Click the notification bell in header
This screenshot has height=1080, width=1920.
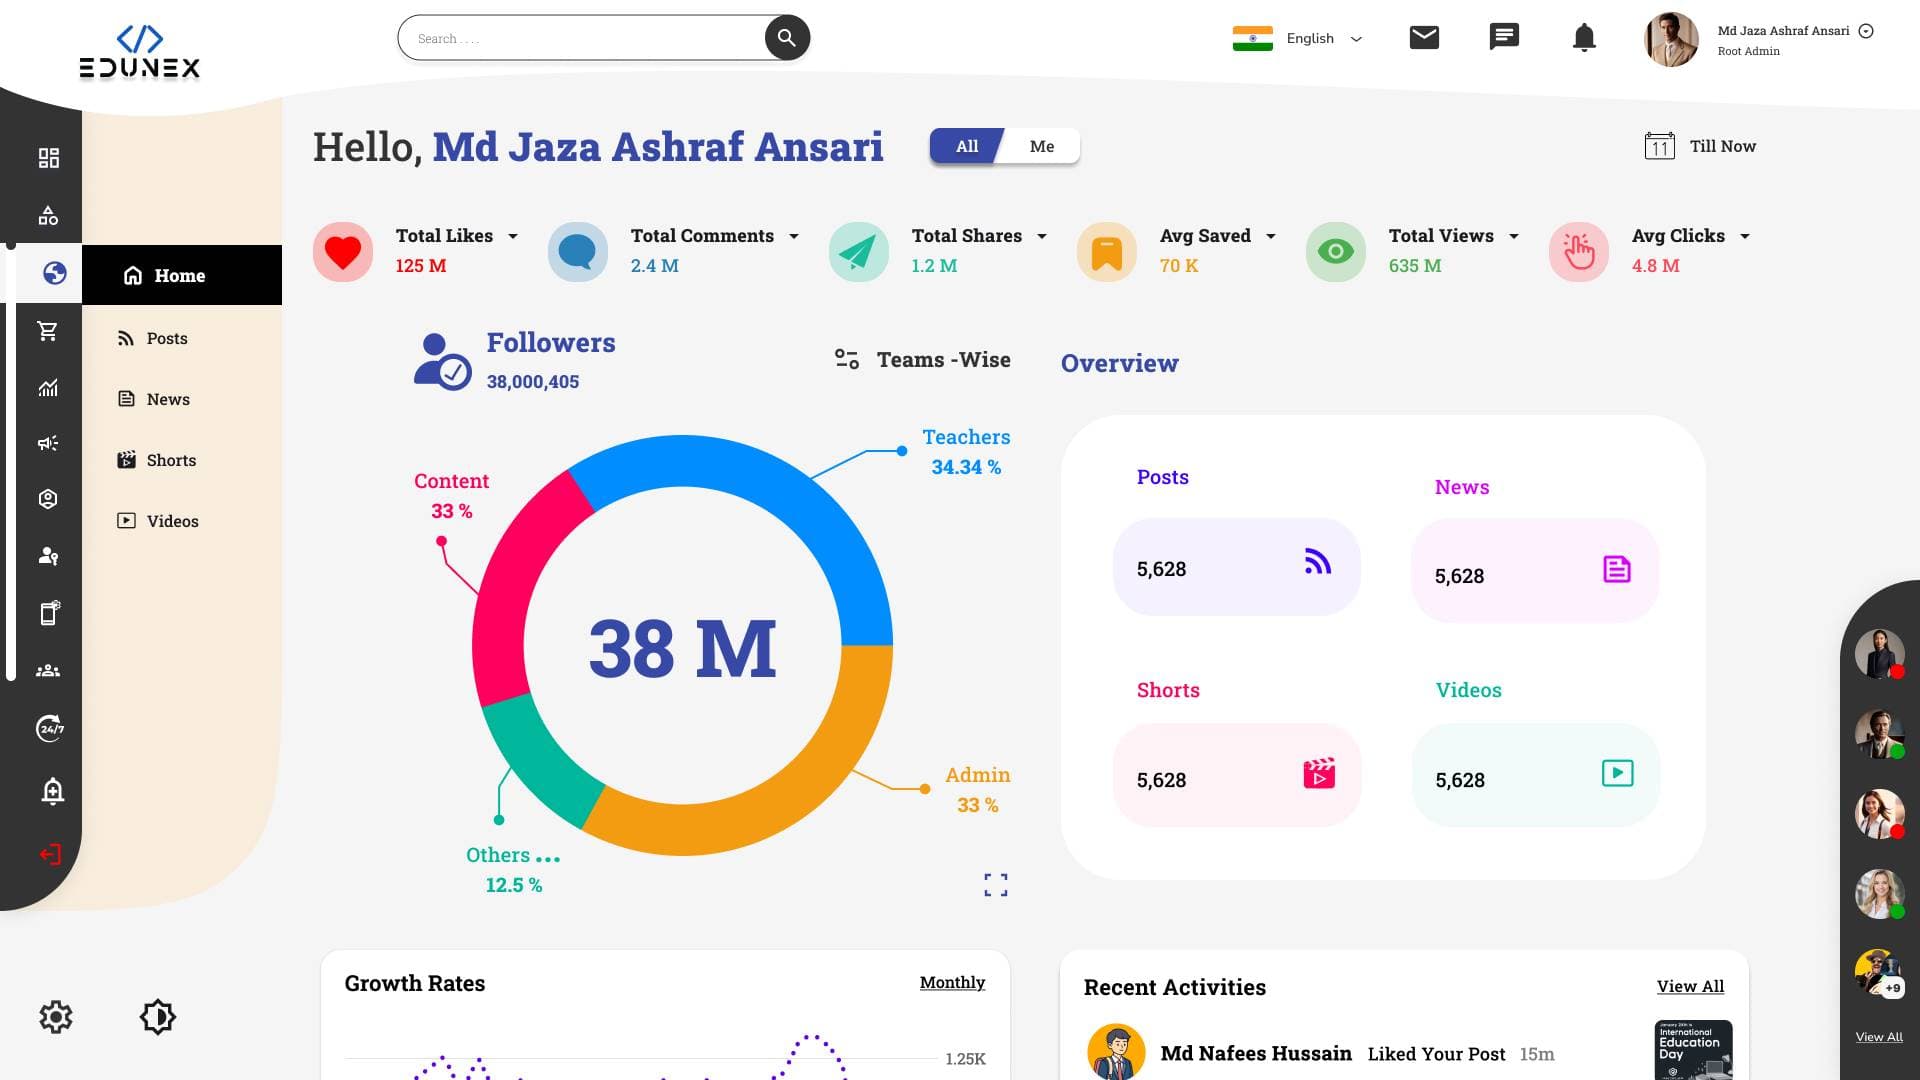coord(1584,38)
